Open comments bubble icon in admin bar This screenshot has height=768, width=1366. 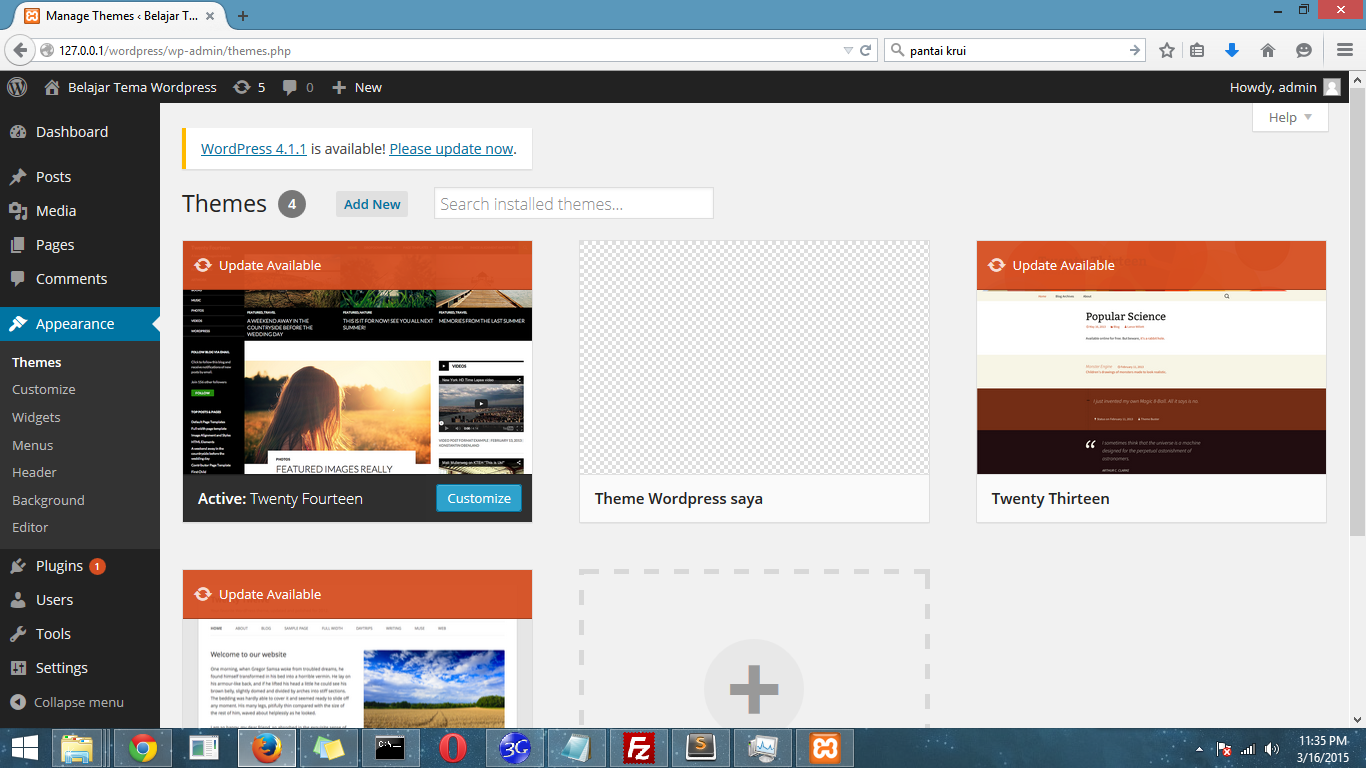click(290, 87)
